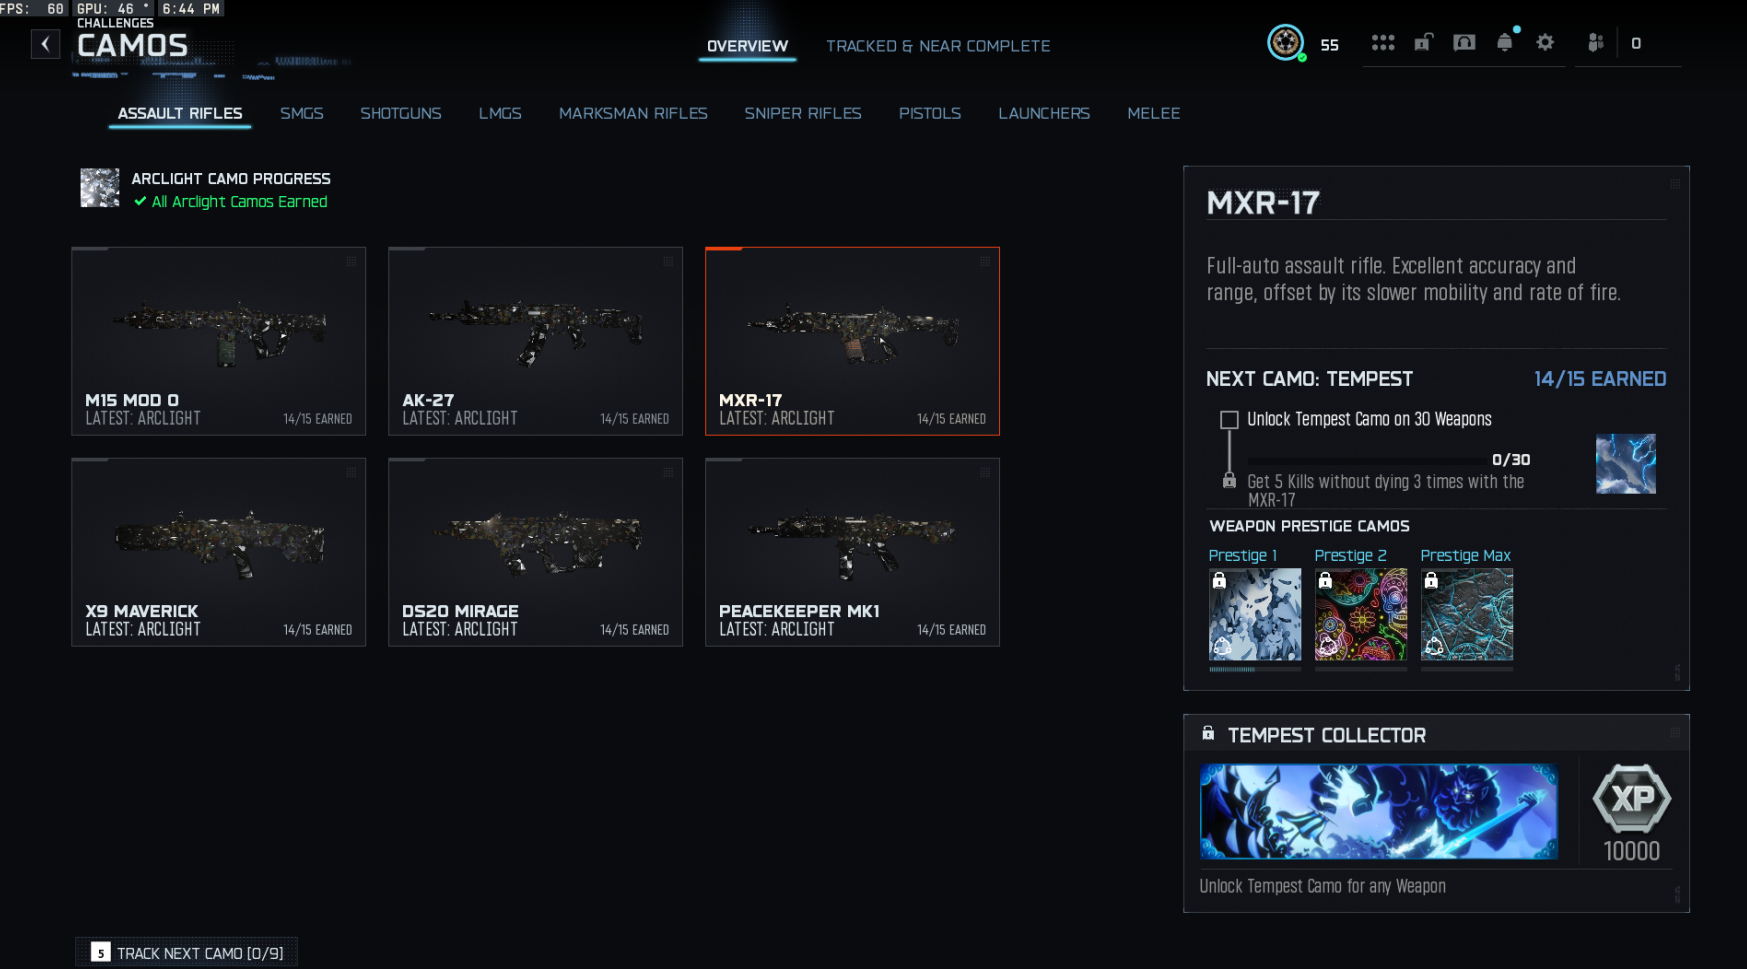Switch to Tracked & Near Complete tab
The height and width of the screenshot is (969, 1747).
point(938,46)
